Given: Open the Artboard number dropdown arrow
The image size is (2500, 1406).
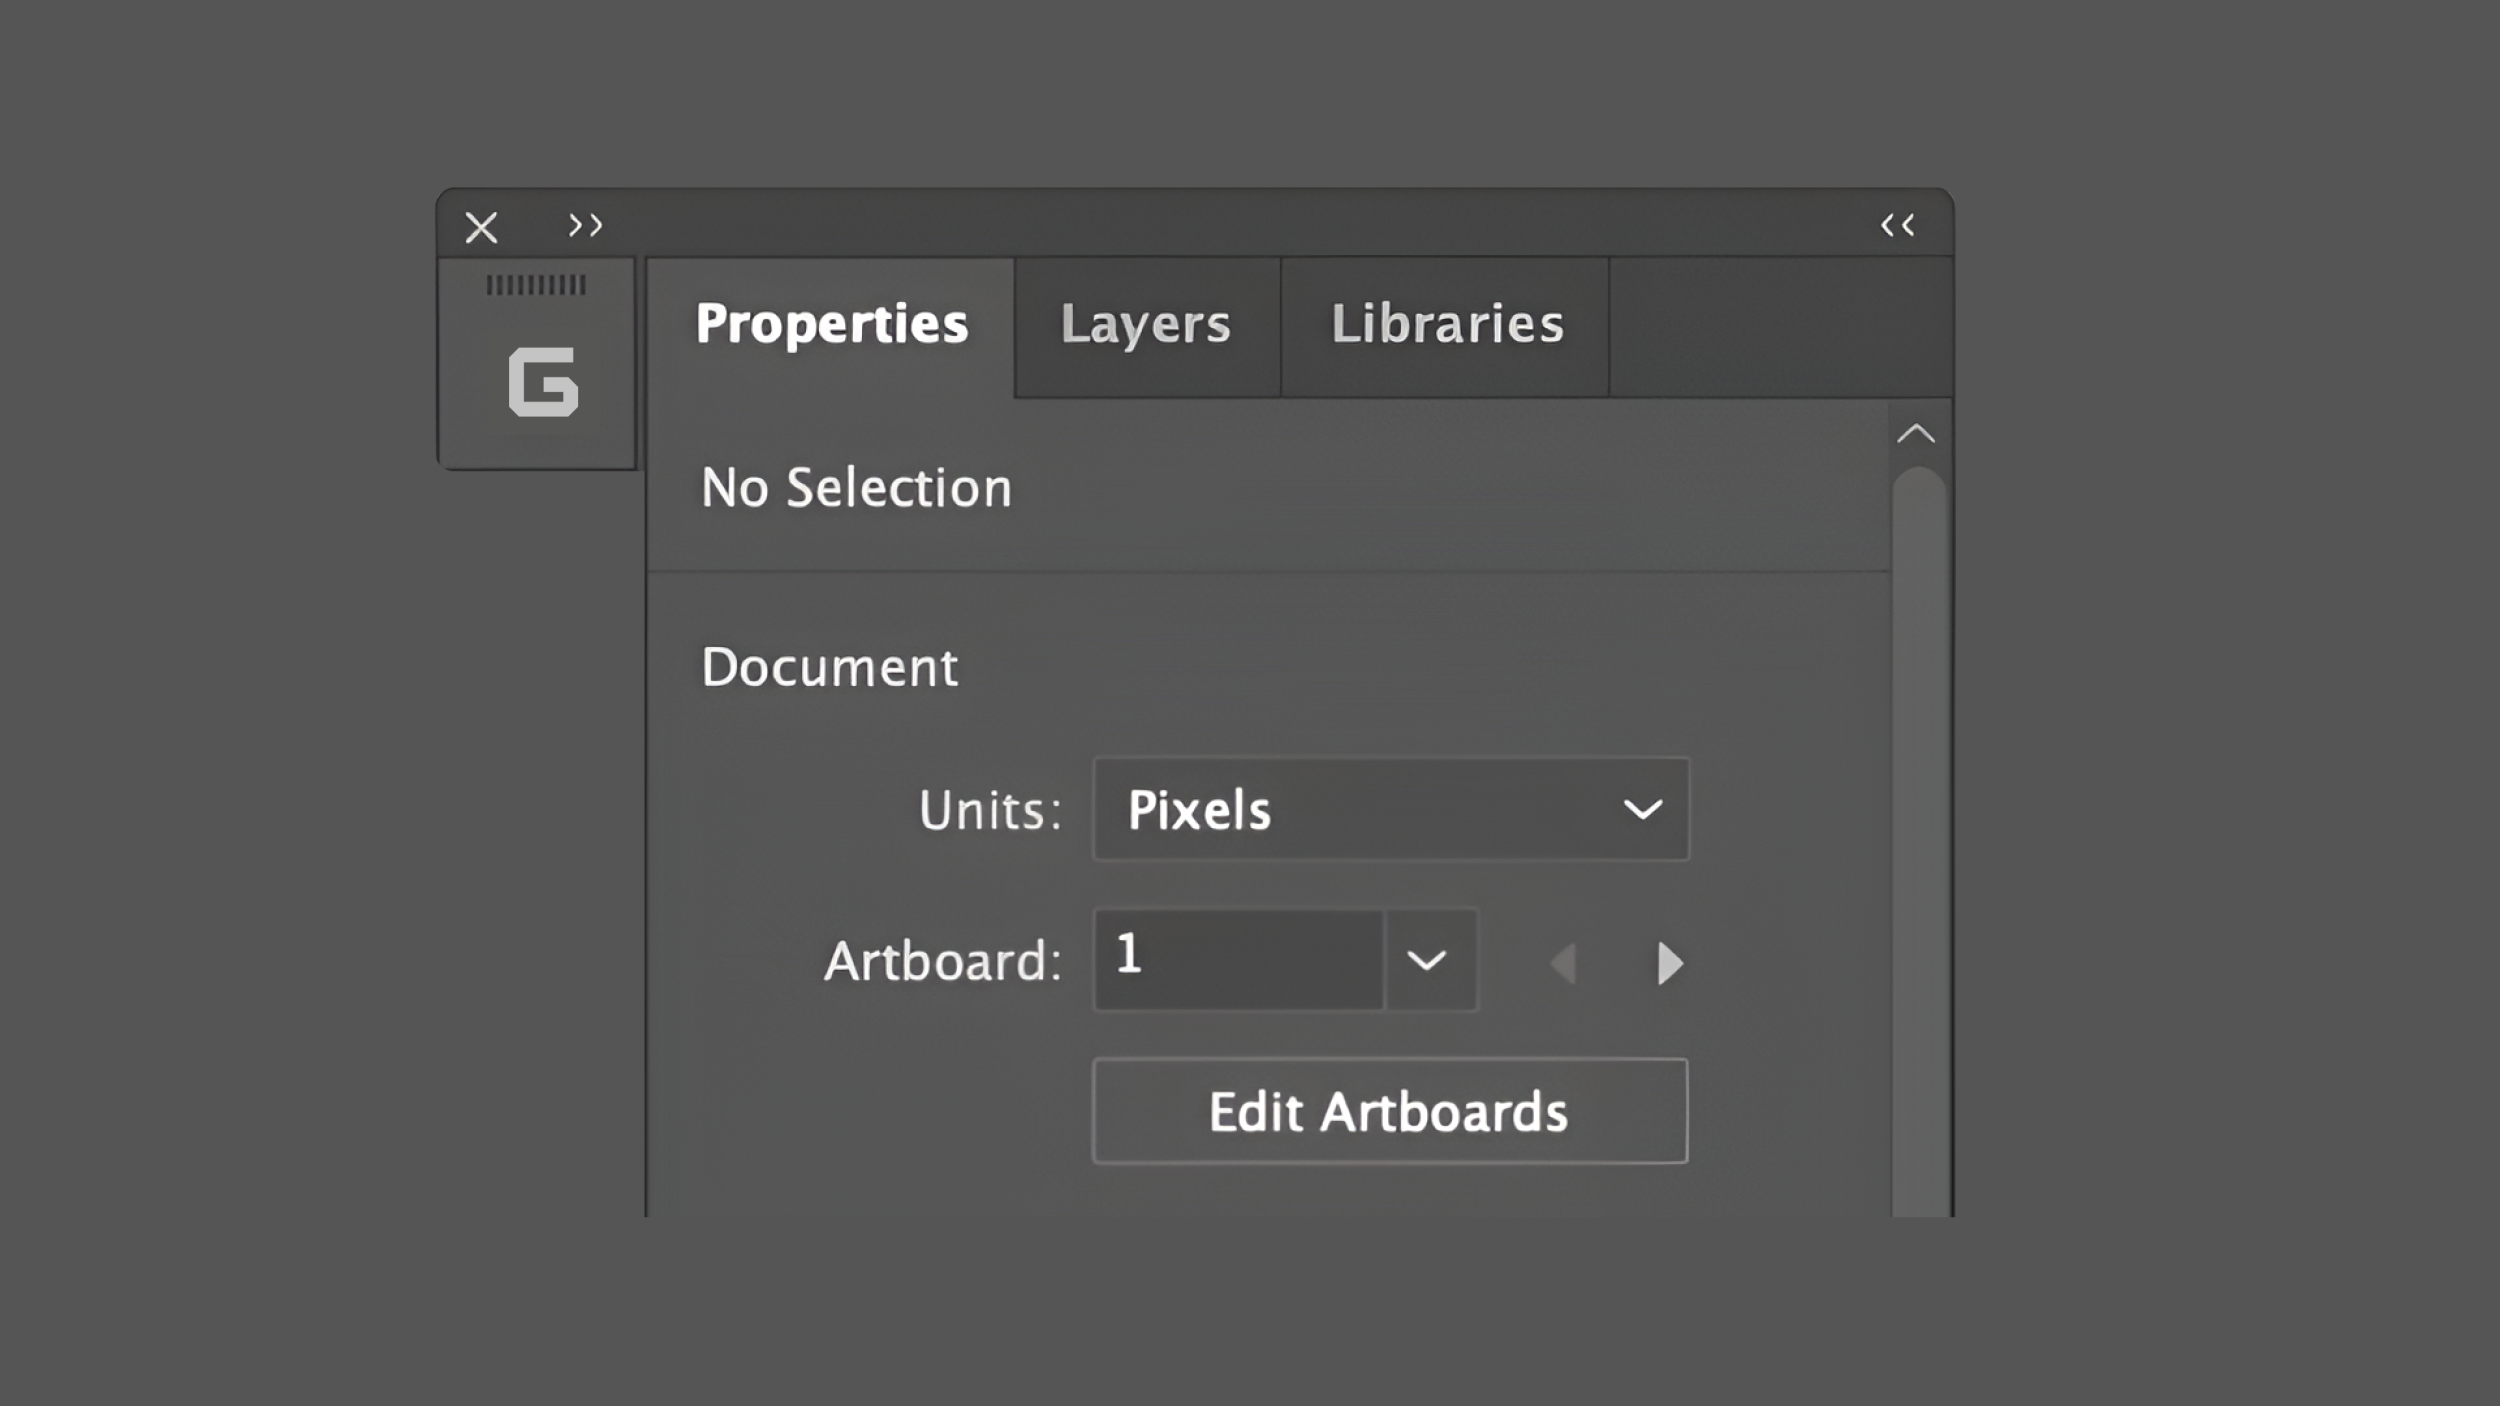Looking at the screenshot, I should (1427, 960).
